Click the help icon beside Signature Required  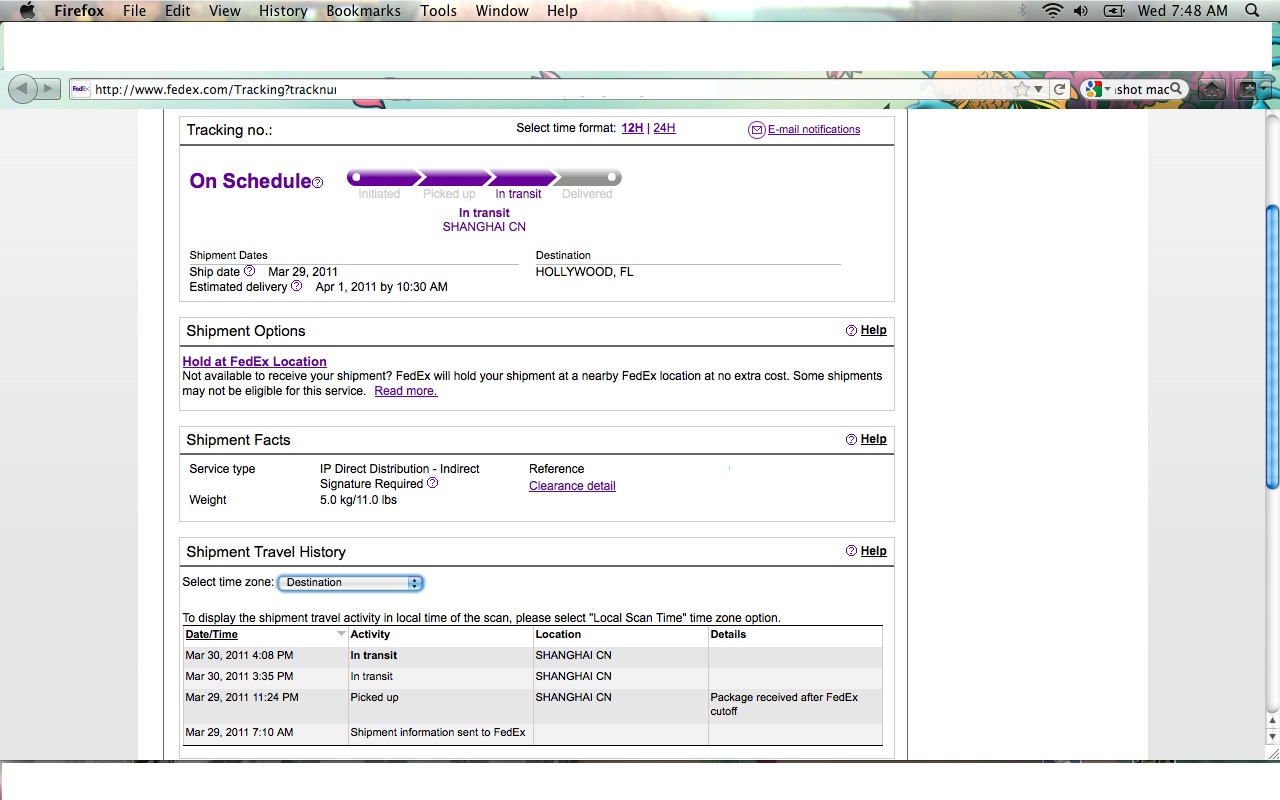[433, 483]
